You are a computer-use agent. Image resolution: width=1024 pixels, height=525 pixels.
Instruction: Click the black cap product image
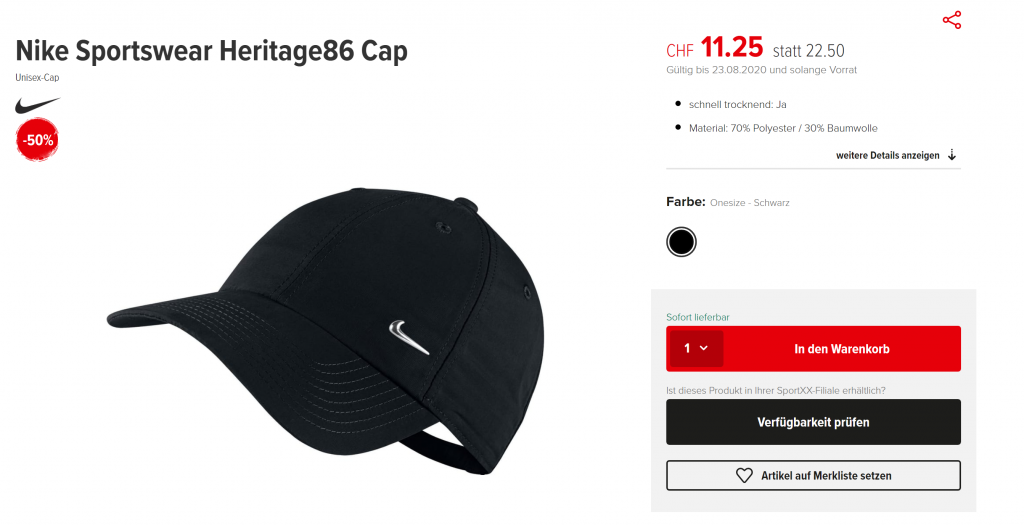tap(325, 331)
